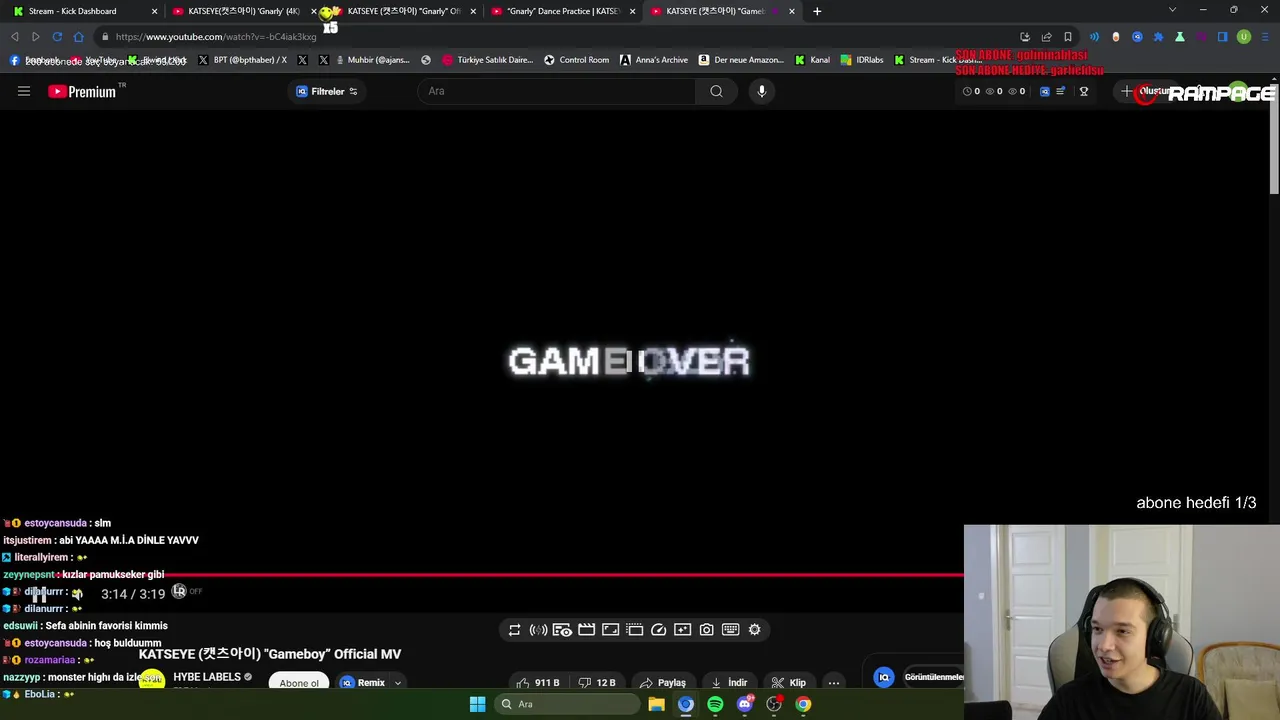Go to browser home page icon
Viewport: 1280px width, 720px height.
(x=79, y=37)
